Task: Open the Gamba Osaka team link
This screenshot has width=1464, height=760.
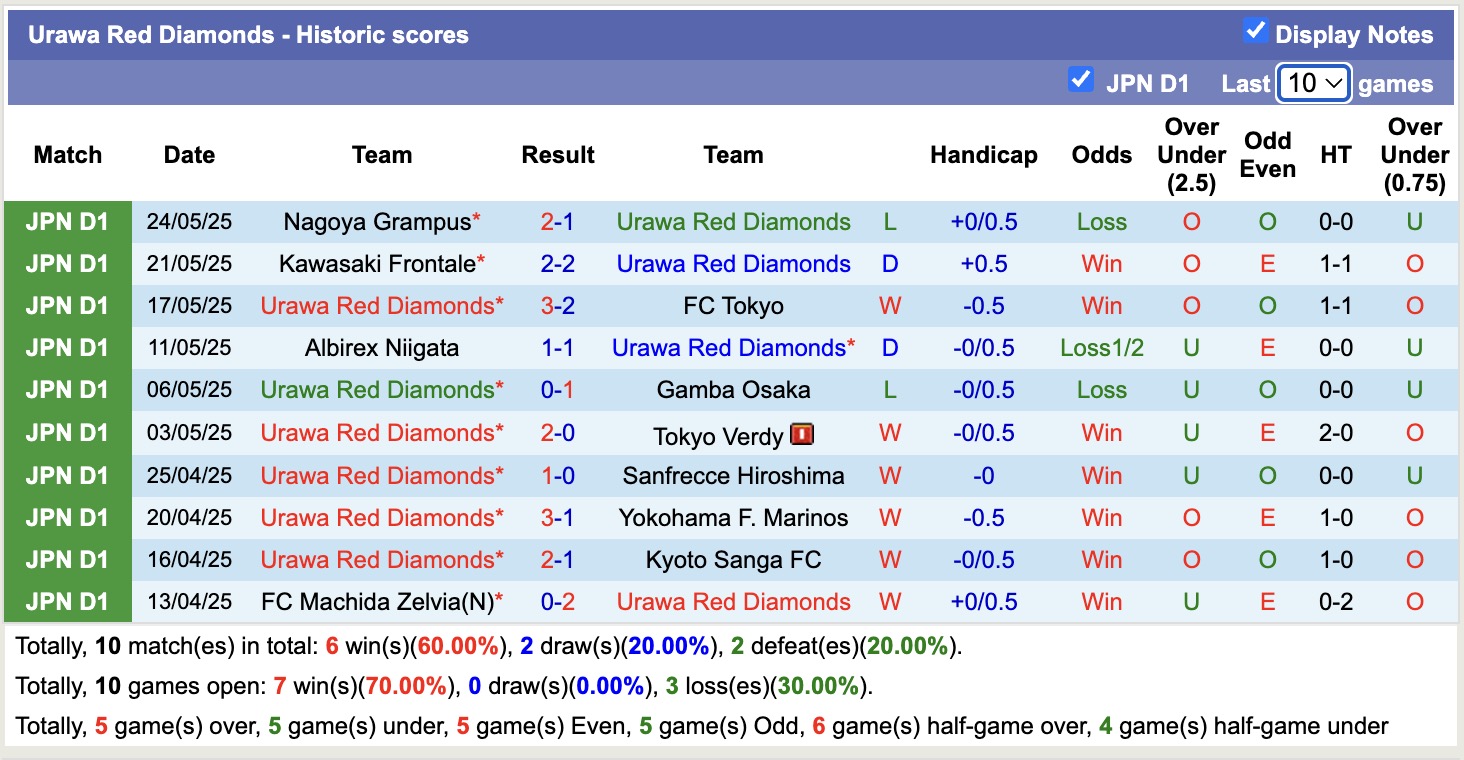Action: [733, 390]
